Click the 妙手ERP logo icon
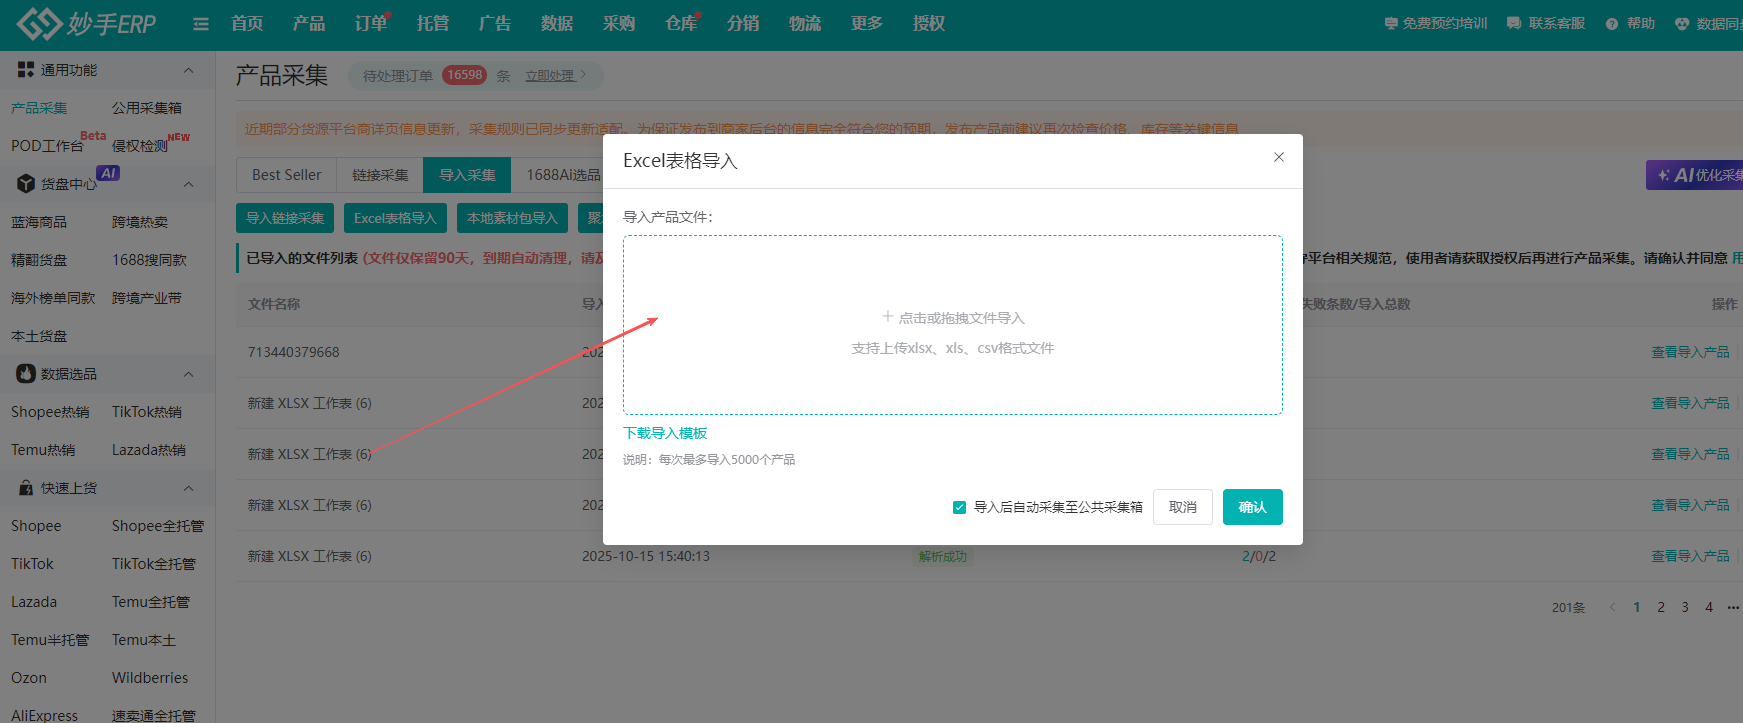The height and width of the screenshot is (723, 1743). coord(40,23)
